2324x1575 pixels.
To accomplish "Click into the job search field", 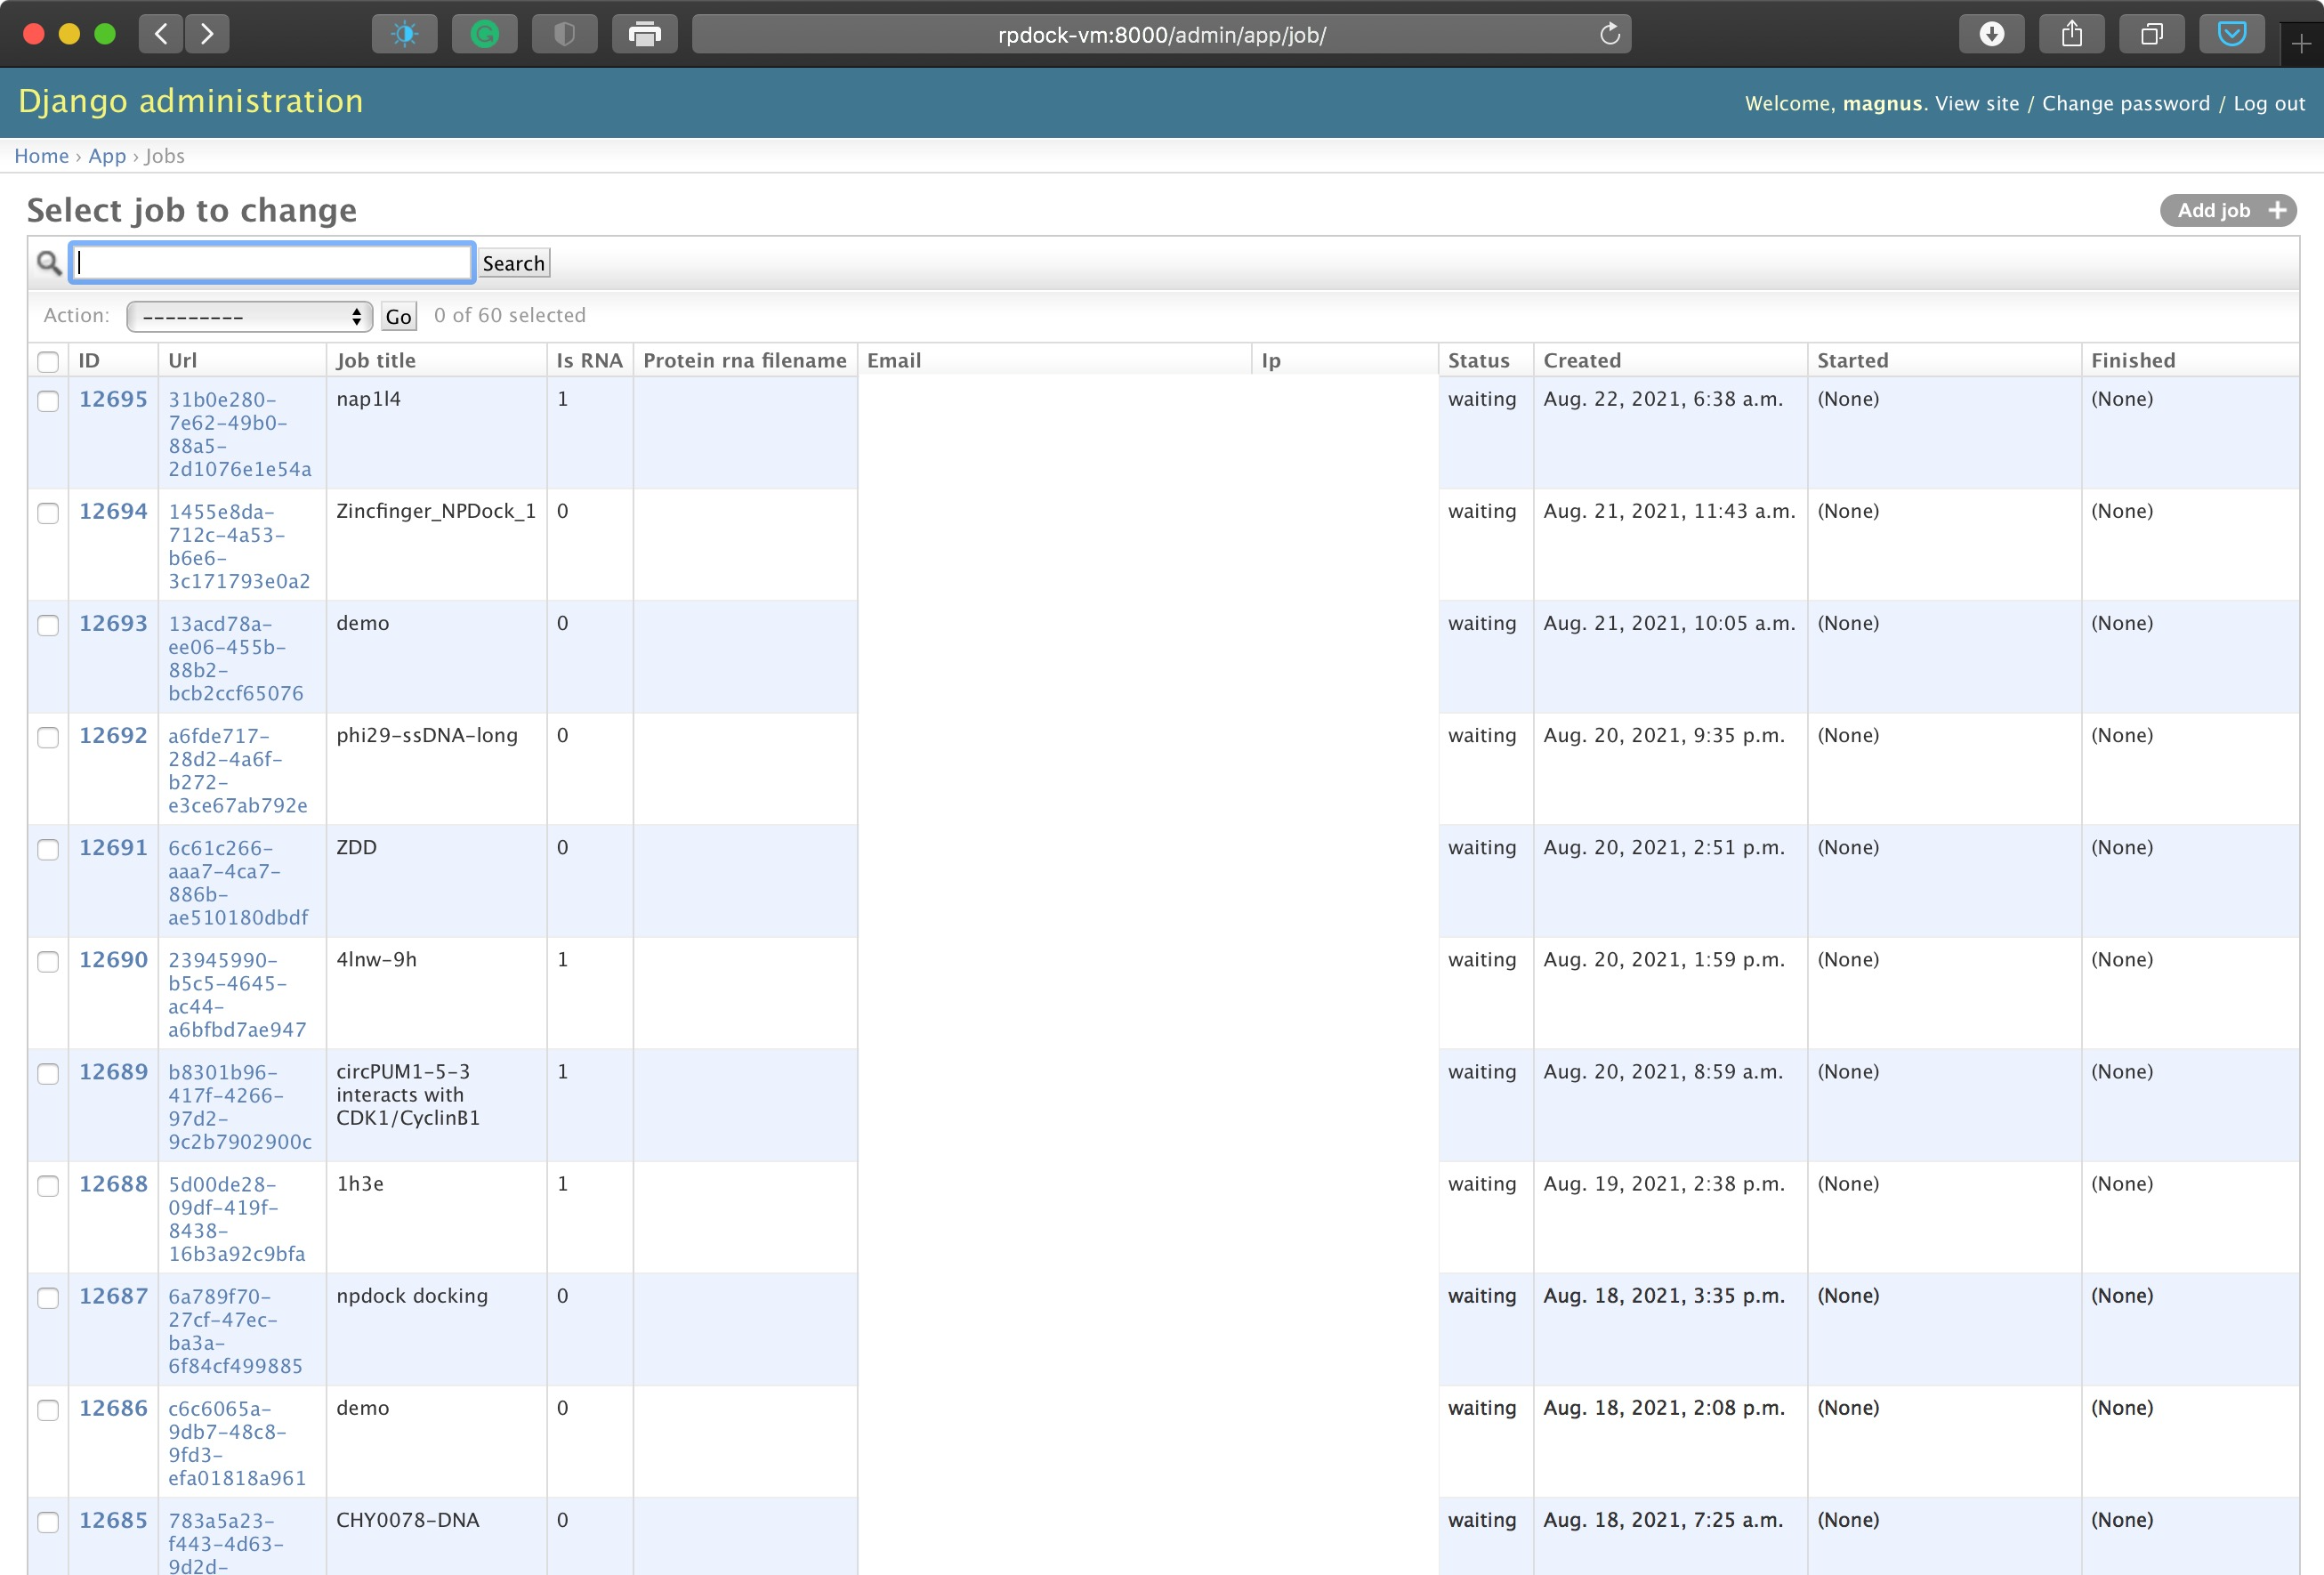I will pyautogui.click(x=271, y=262).
